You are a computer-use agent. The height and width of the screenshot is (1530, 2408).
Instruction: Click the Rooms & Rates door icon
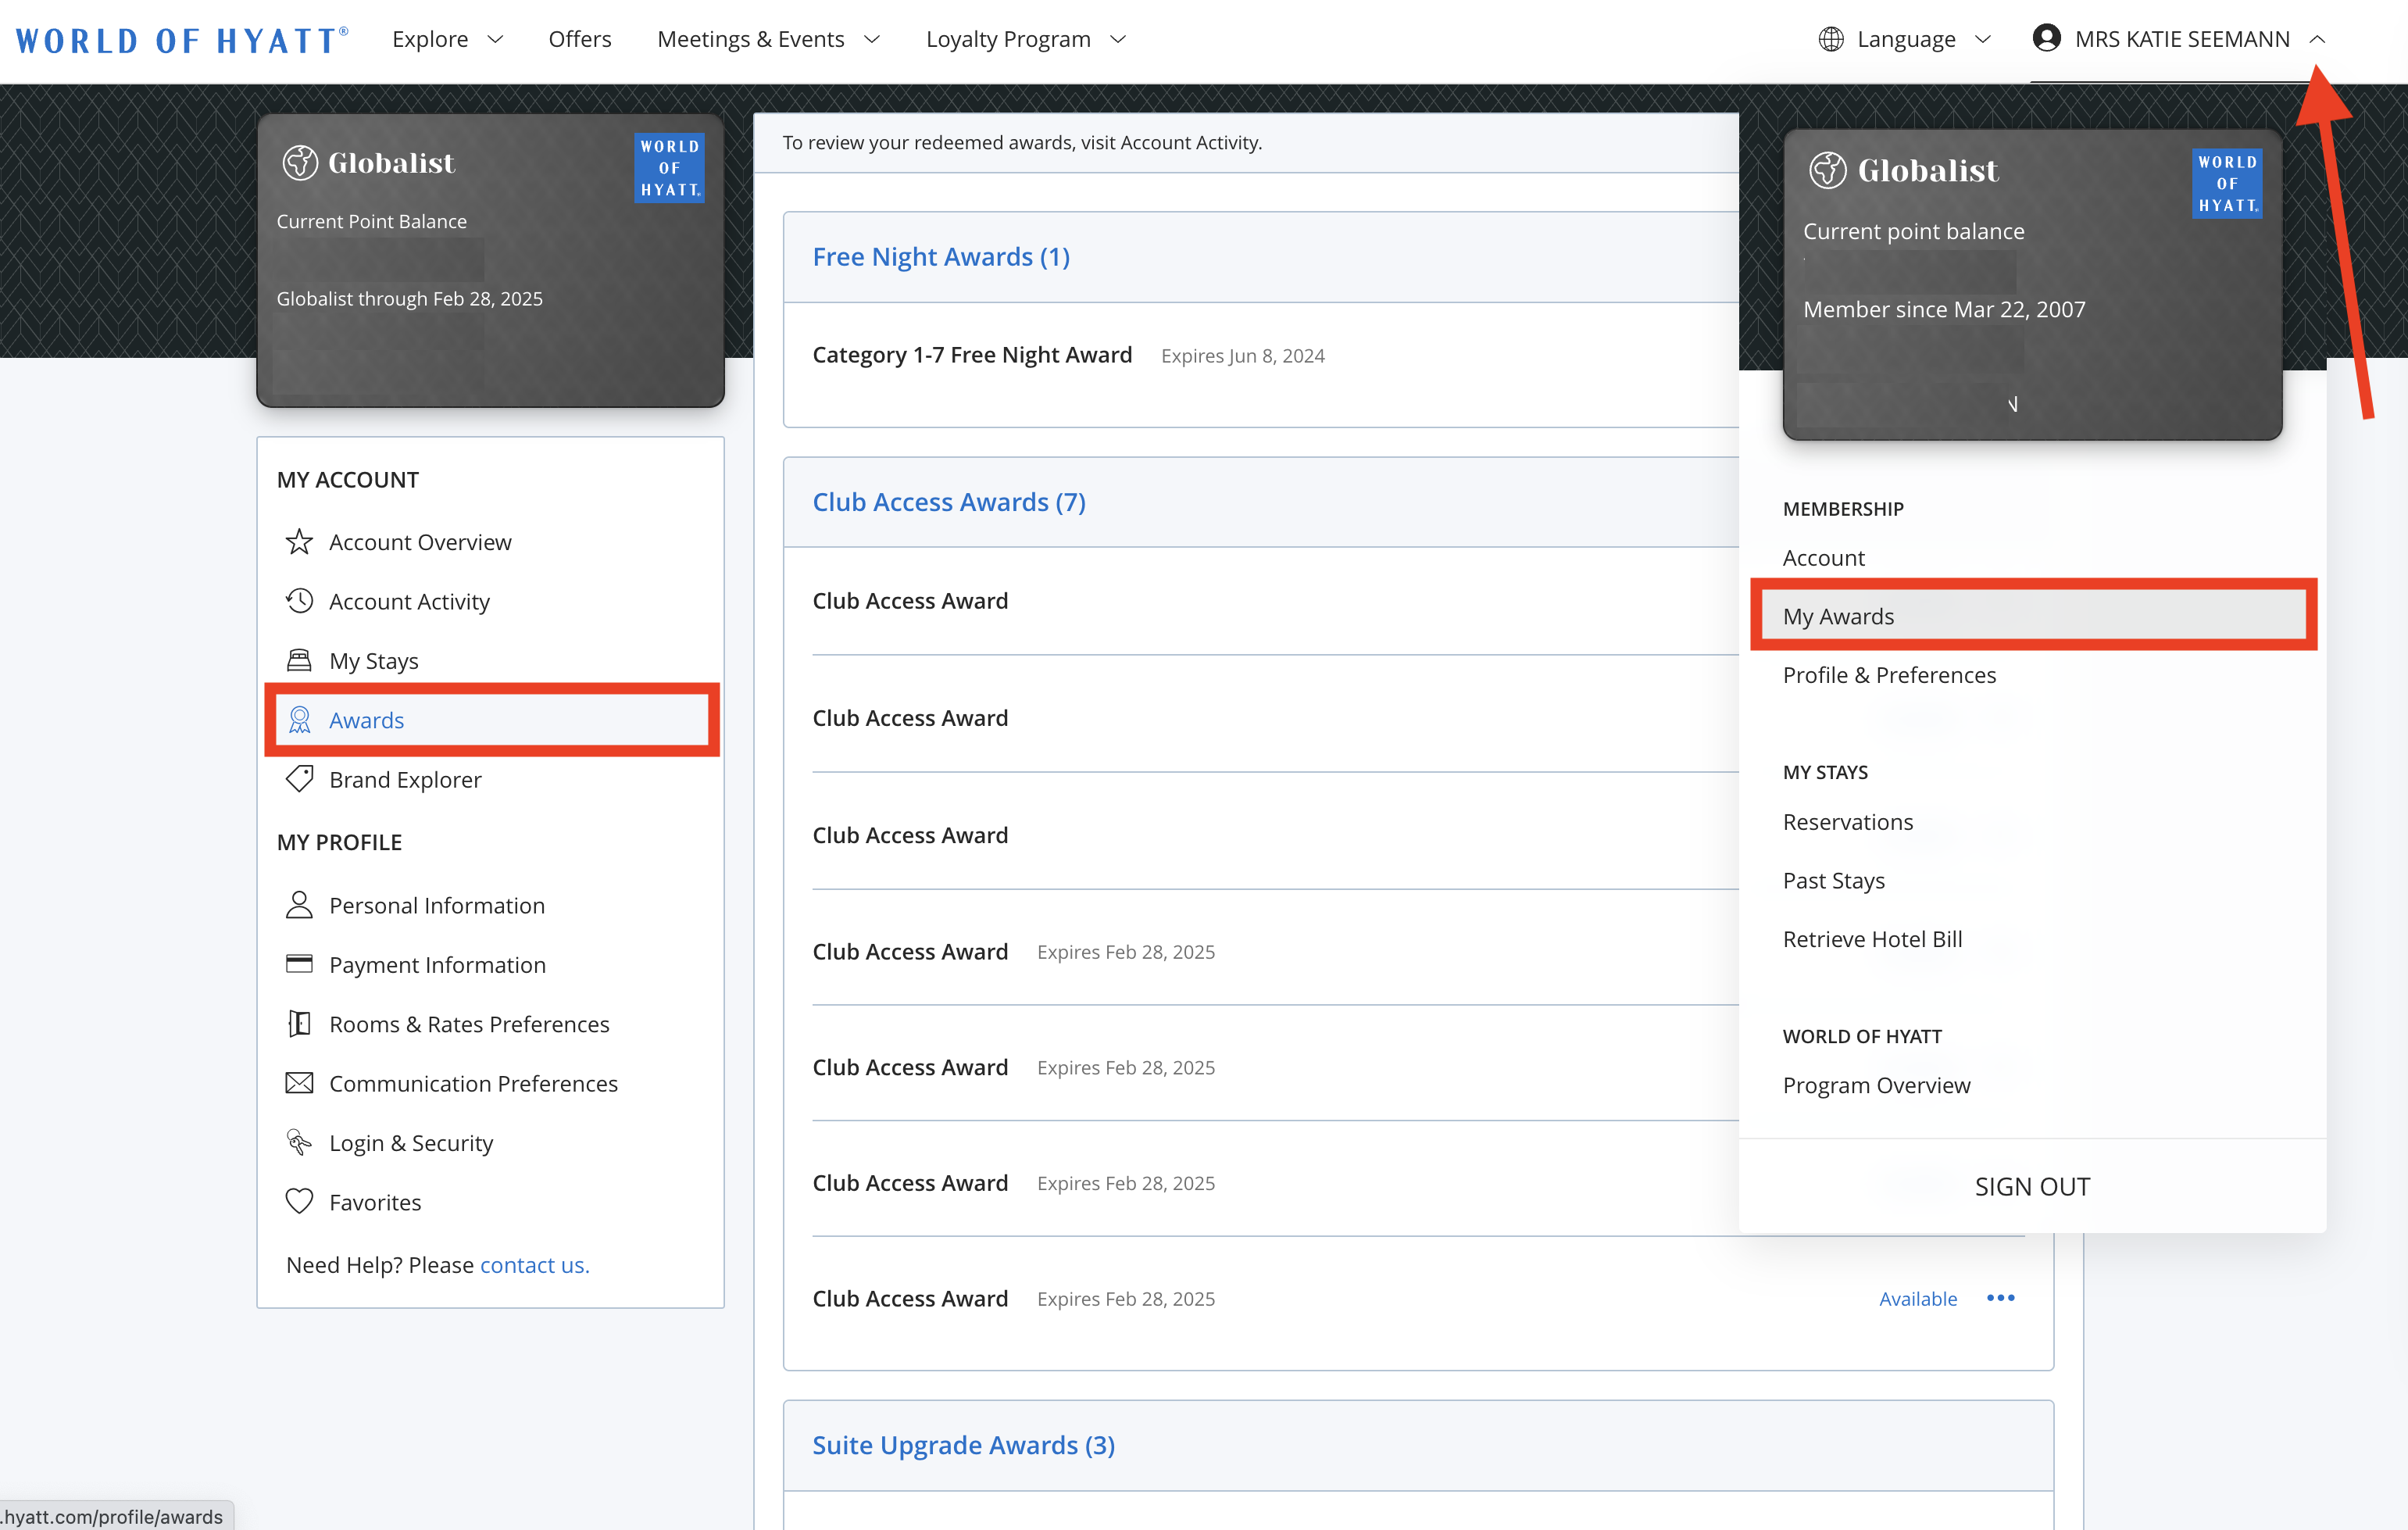[299, 1024]
